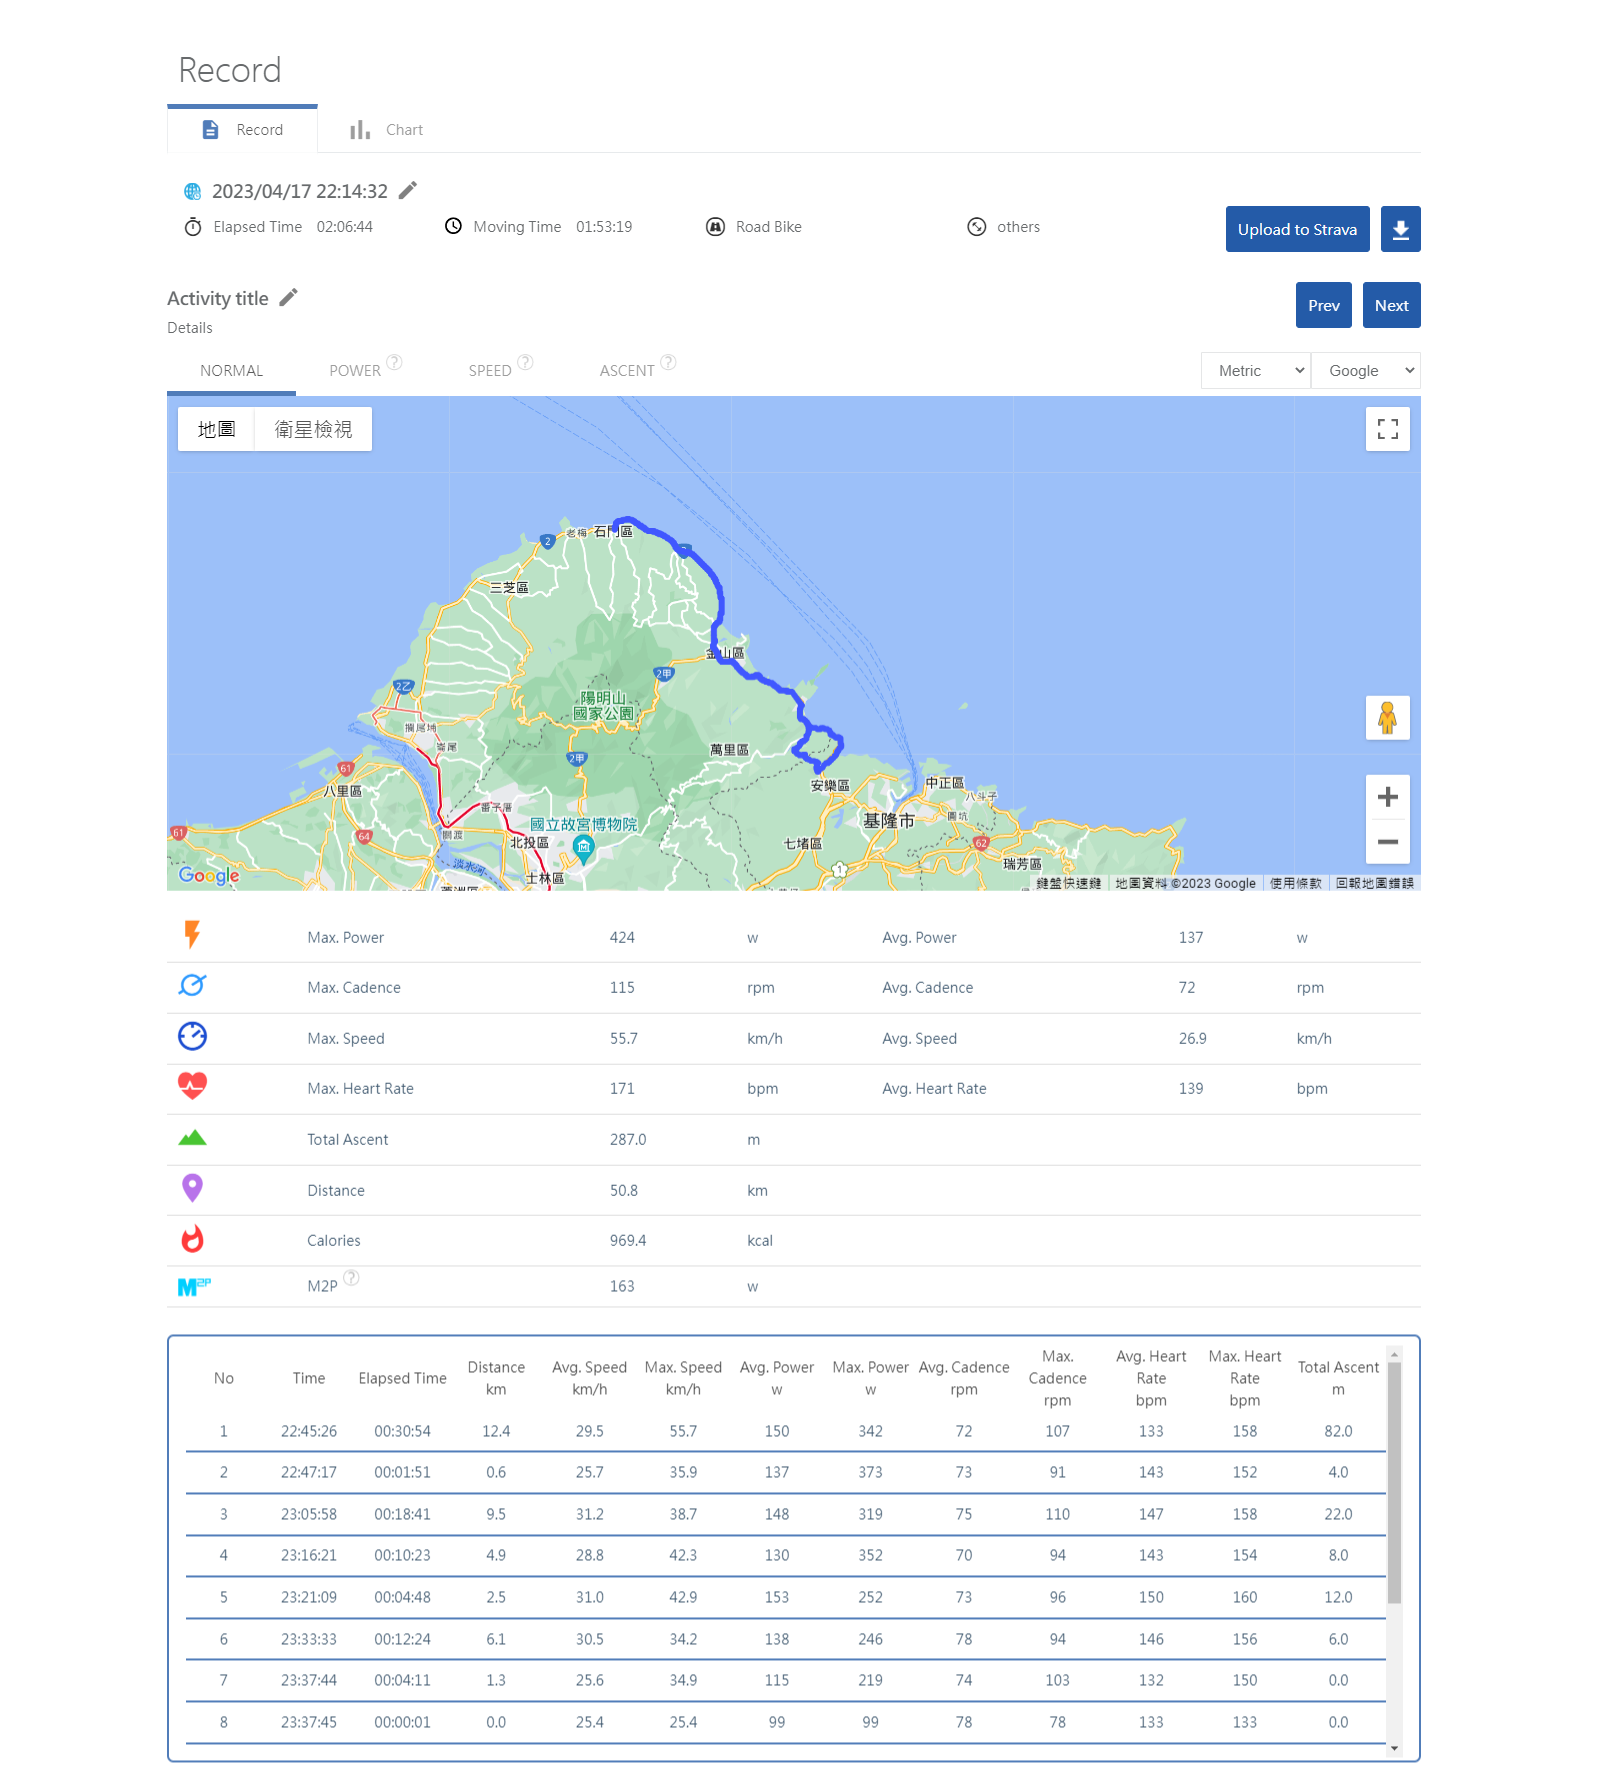Screen dimensions: 1600x1779
Task: Select lap 3 time 23:05:58
Action: (x=309, y=1514)
